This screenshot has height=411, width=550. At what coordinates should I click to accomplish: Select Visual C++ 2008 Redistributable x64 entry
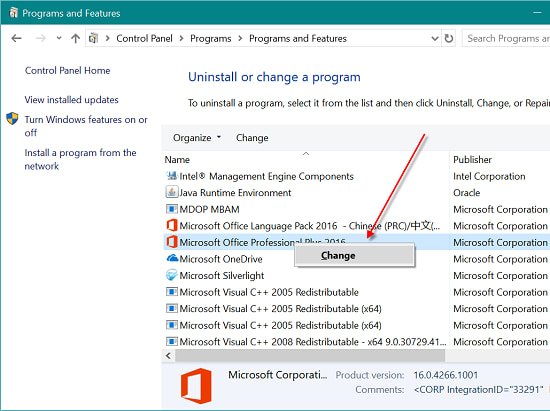click(x=313, y=342)
